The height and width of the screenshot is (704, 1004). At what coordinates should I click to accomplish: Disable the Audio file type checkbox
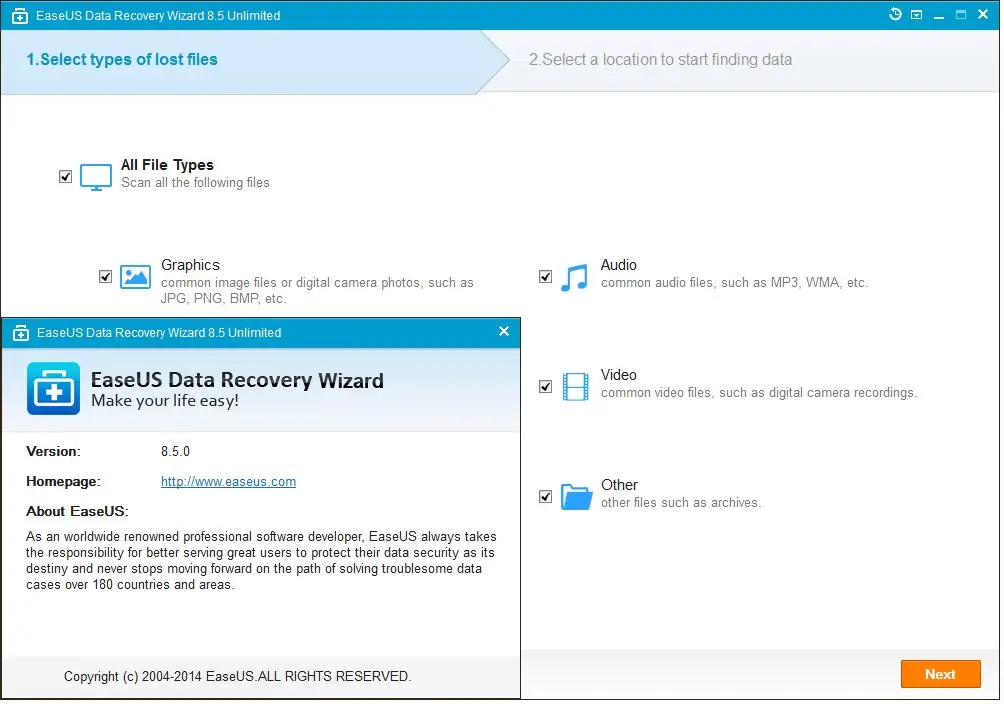tap(546, 277)
